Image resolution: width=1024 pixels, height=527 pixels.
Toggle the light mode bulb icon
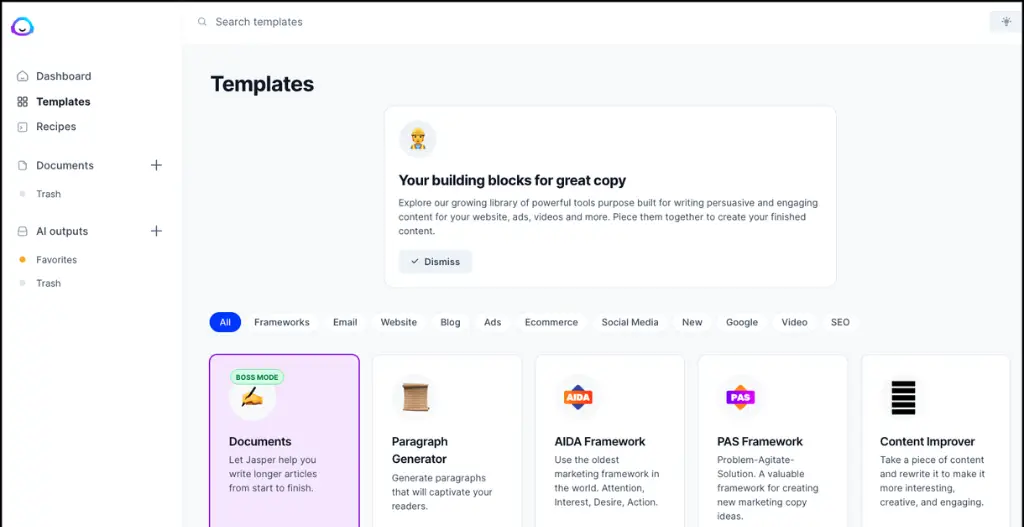coord(1004,22)
